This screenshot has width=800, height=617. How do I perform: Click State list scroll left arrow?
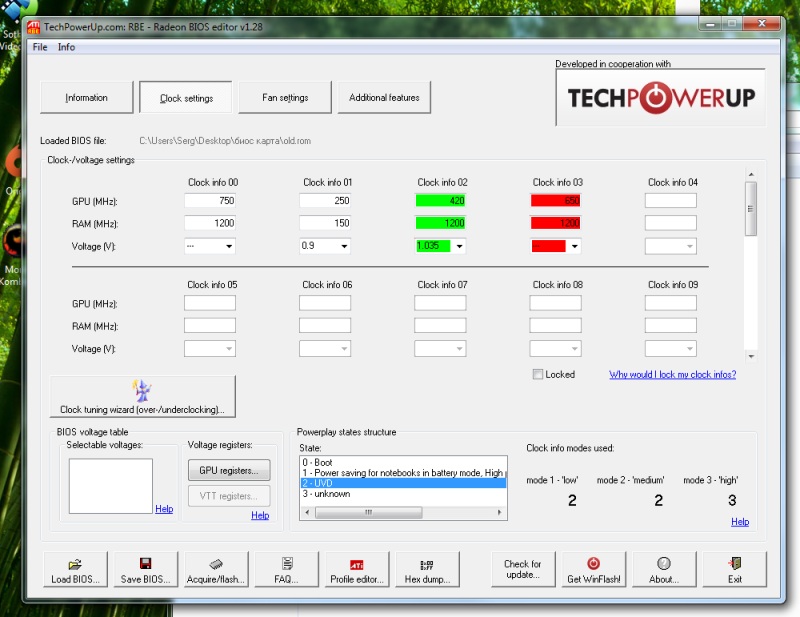point(307,512)
